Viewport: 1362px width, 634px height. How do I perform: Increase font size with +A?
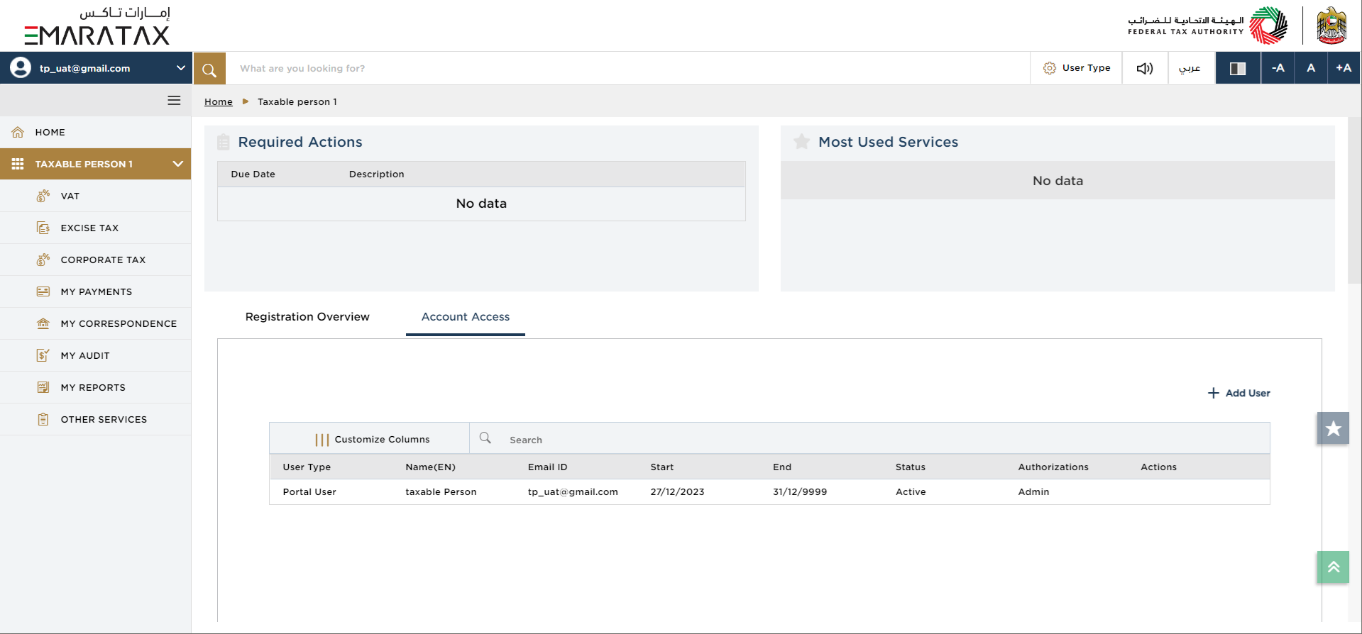(x=1343, y=68)
